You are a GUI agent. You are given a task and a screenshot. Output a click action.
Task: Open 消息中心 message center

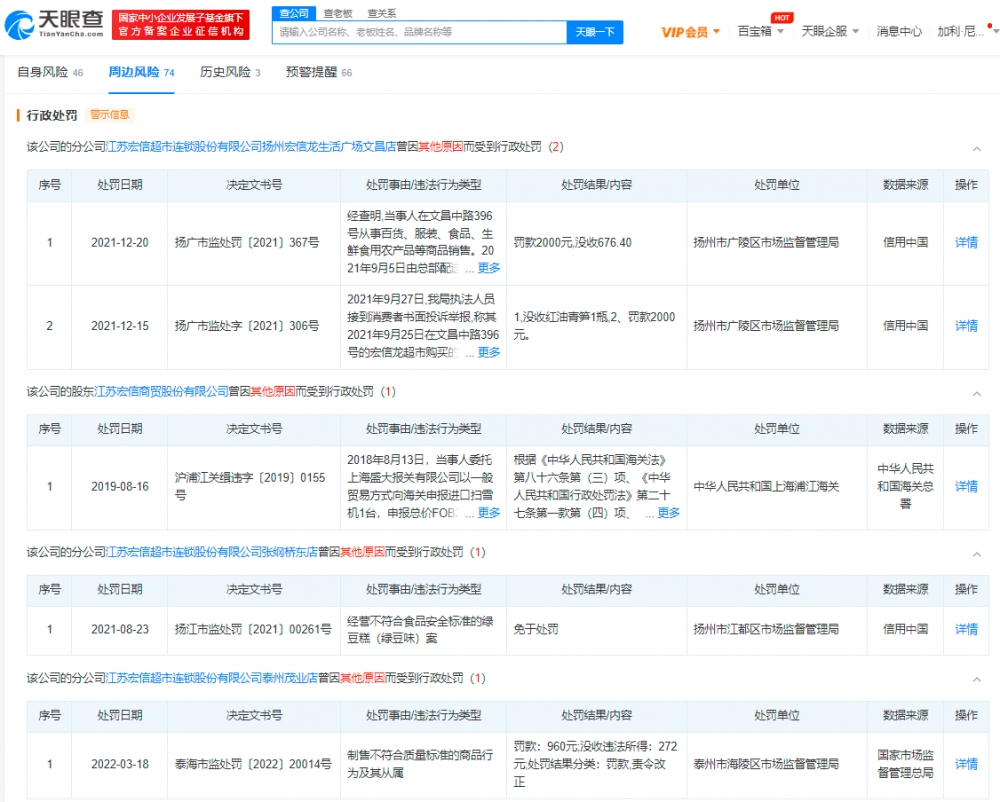click(899, 31)
